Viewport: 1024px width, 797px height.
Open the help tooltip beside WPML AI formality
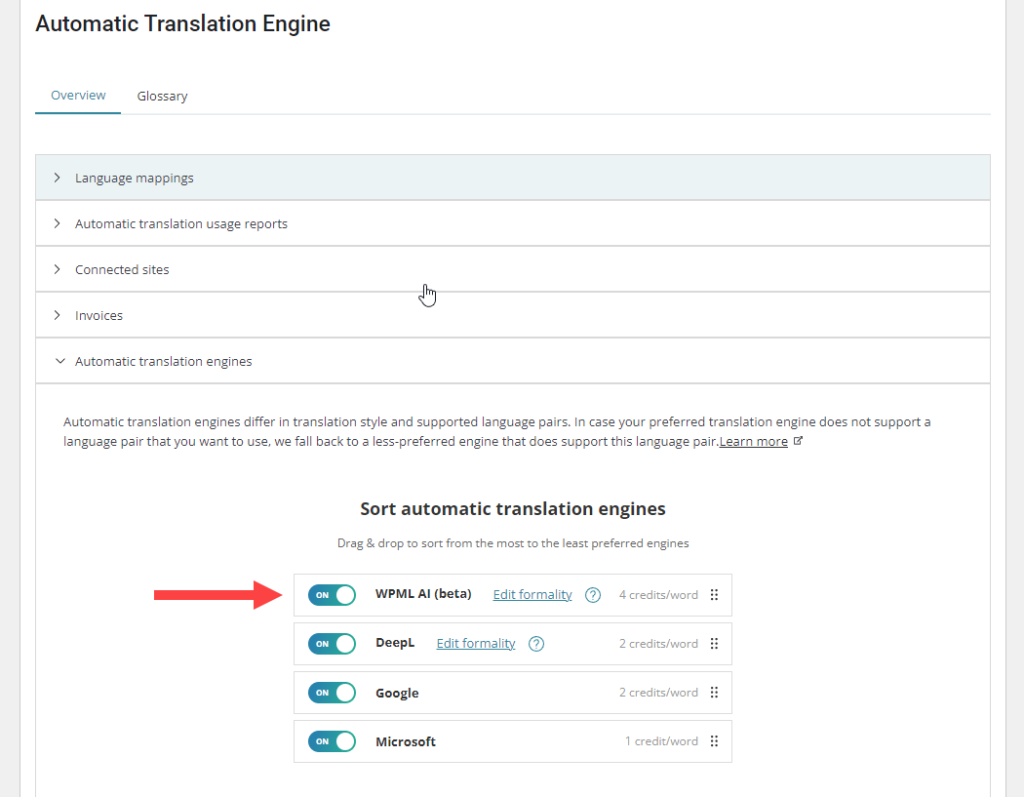coord(592,594)
